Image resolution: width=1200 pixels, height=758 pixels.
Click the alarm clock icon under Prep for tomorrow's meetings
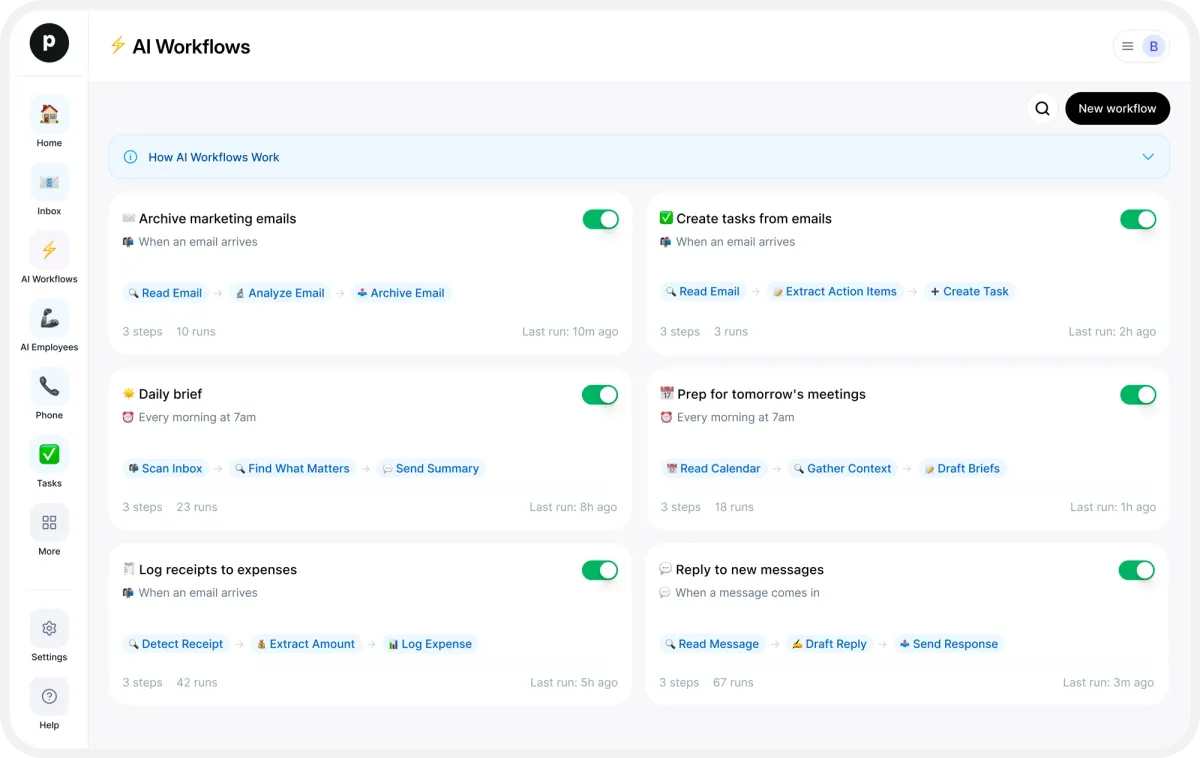[x=666, y=417]
